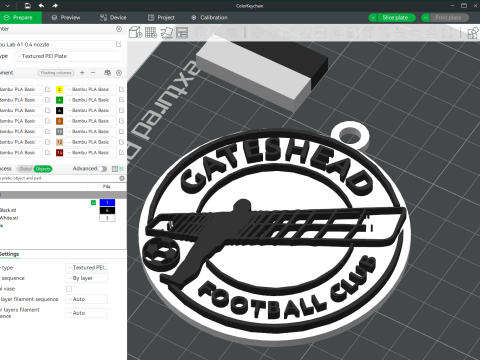
Task: Click the Auto orient toolbar icon
Action: tap(167, 32)
